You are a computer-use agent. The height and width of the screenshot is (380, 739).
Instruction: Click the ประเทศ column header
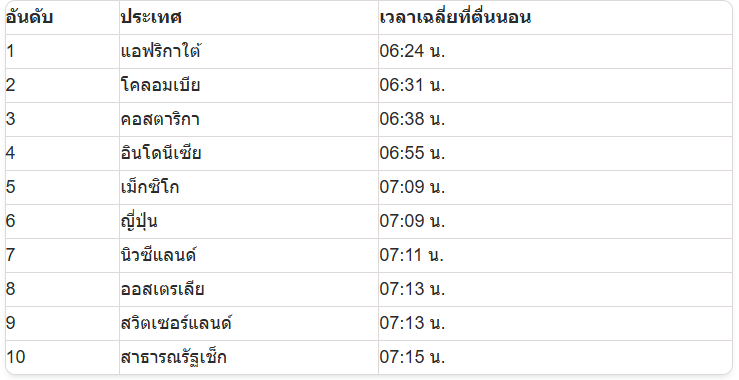coord(249,17)
